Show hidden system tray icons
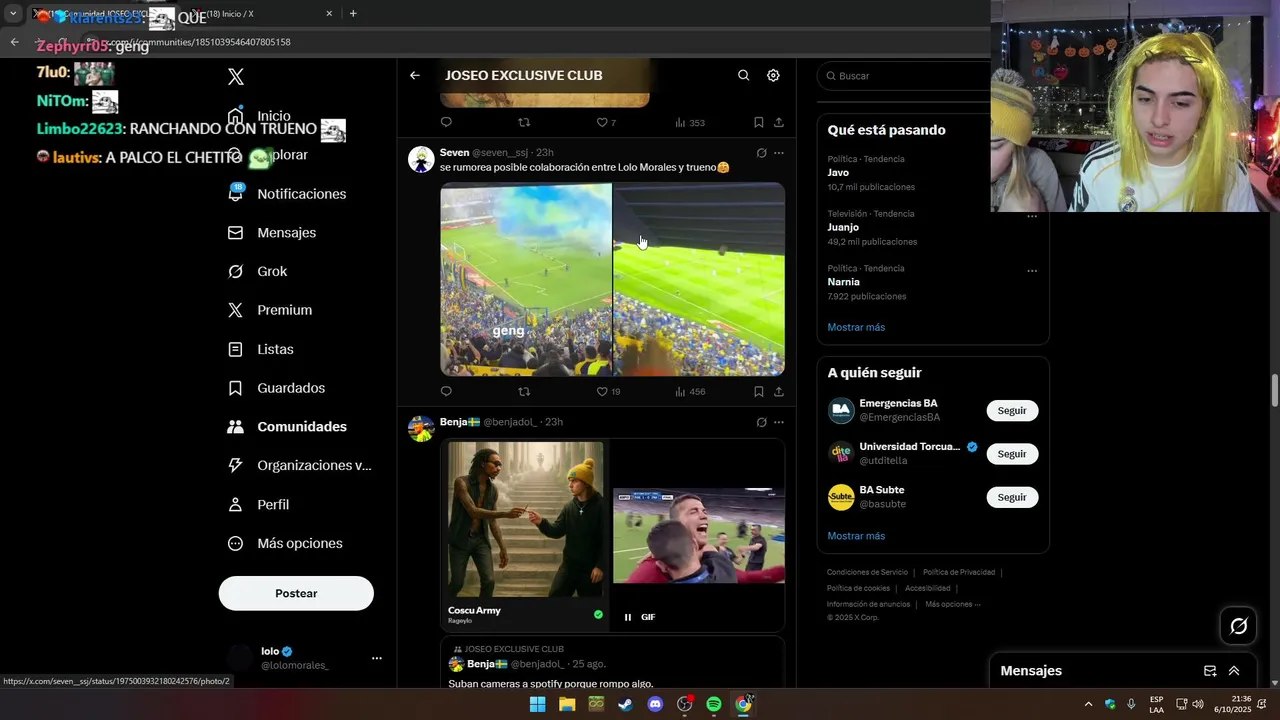The width and height of the screenshot is (1280, 720). (x=1088, y=704)
